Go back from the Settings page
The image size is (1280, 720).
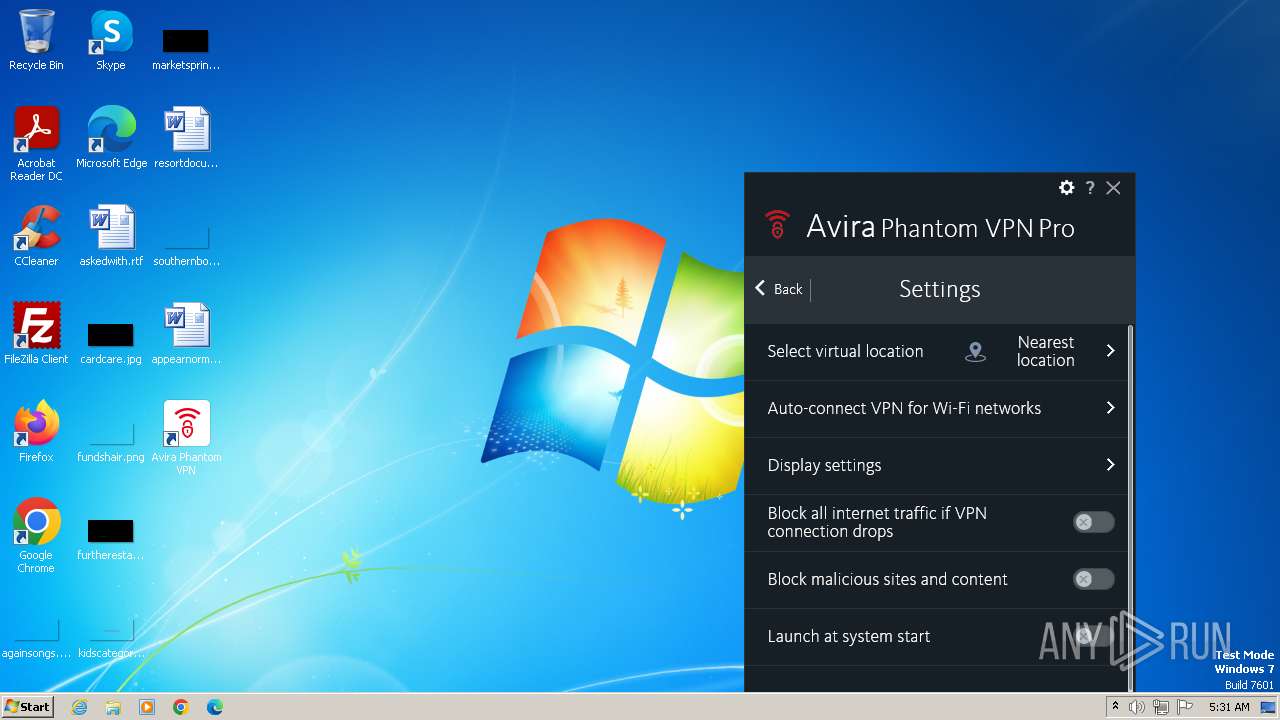tap(779, 289)
